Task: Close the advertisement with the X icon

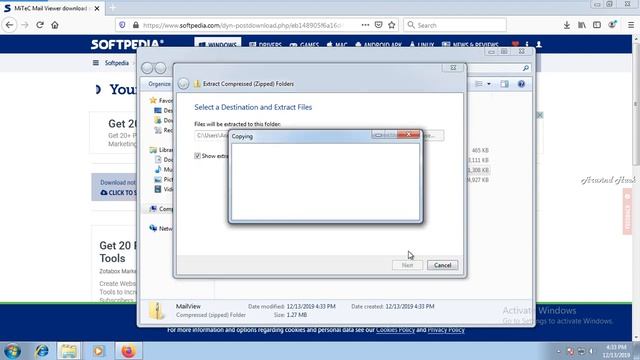Action: (540, 115)
